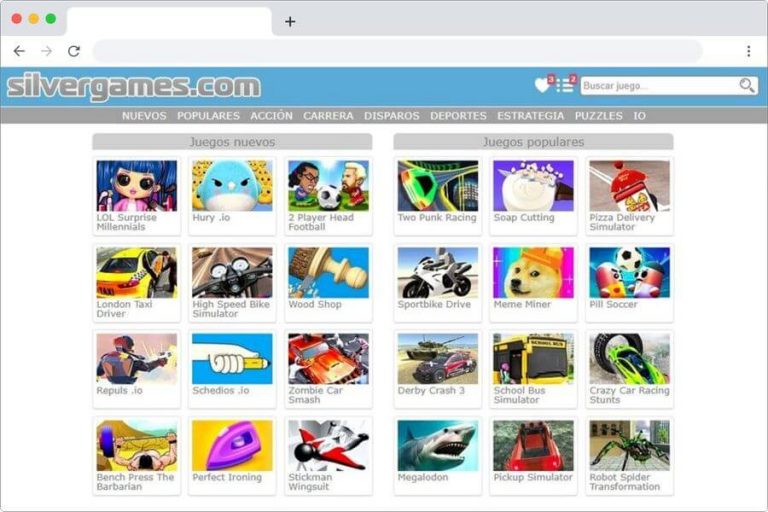Open School Bus Simulator thumbnail

[x=533, y=359]
